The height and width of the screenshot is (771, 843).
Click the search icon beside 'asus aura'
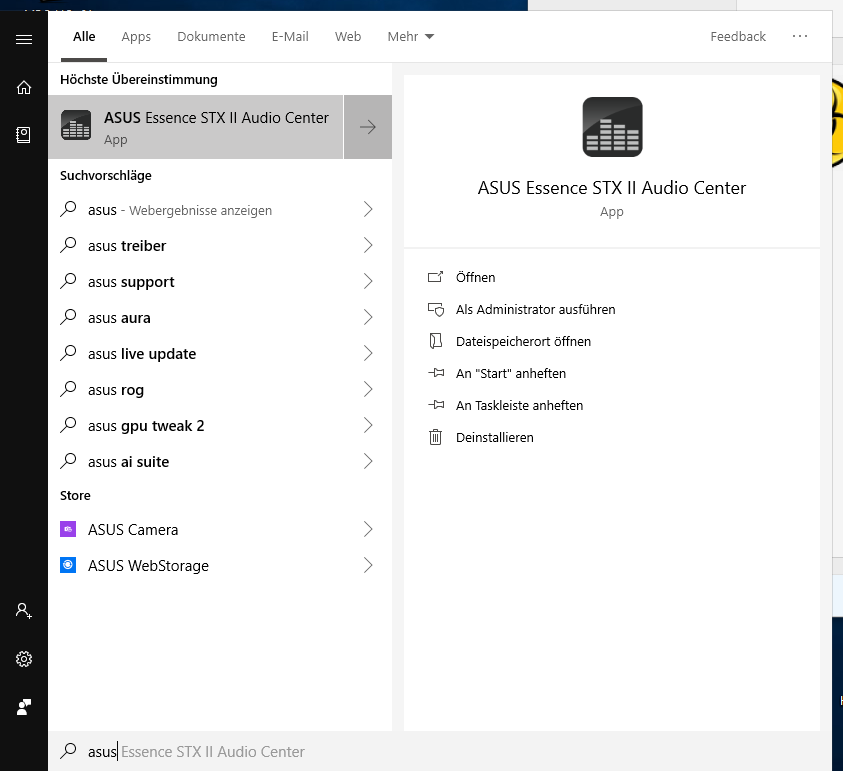pyautogui.click(x=68, y=317)
